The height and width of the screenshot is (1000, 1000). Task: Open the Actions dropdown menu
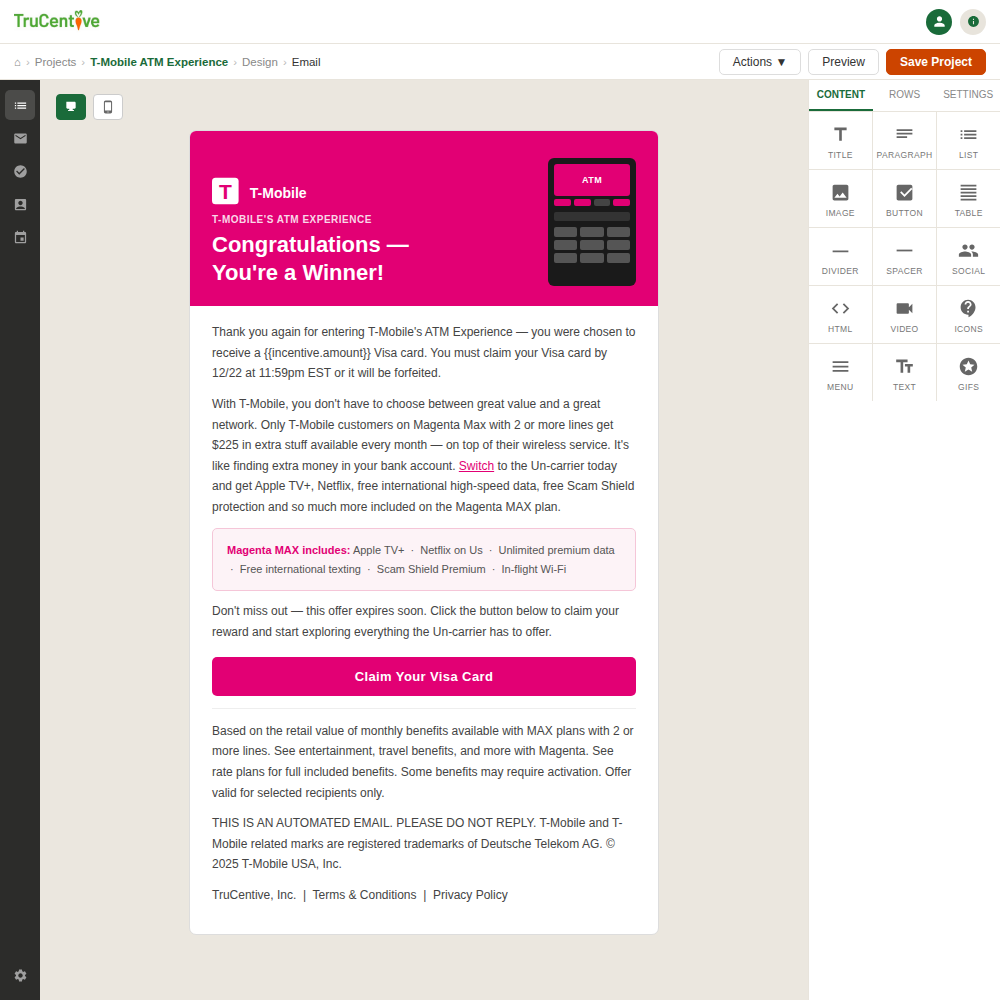(x=759, y=62)
